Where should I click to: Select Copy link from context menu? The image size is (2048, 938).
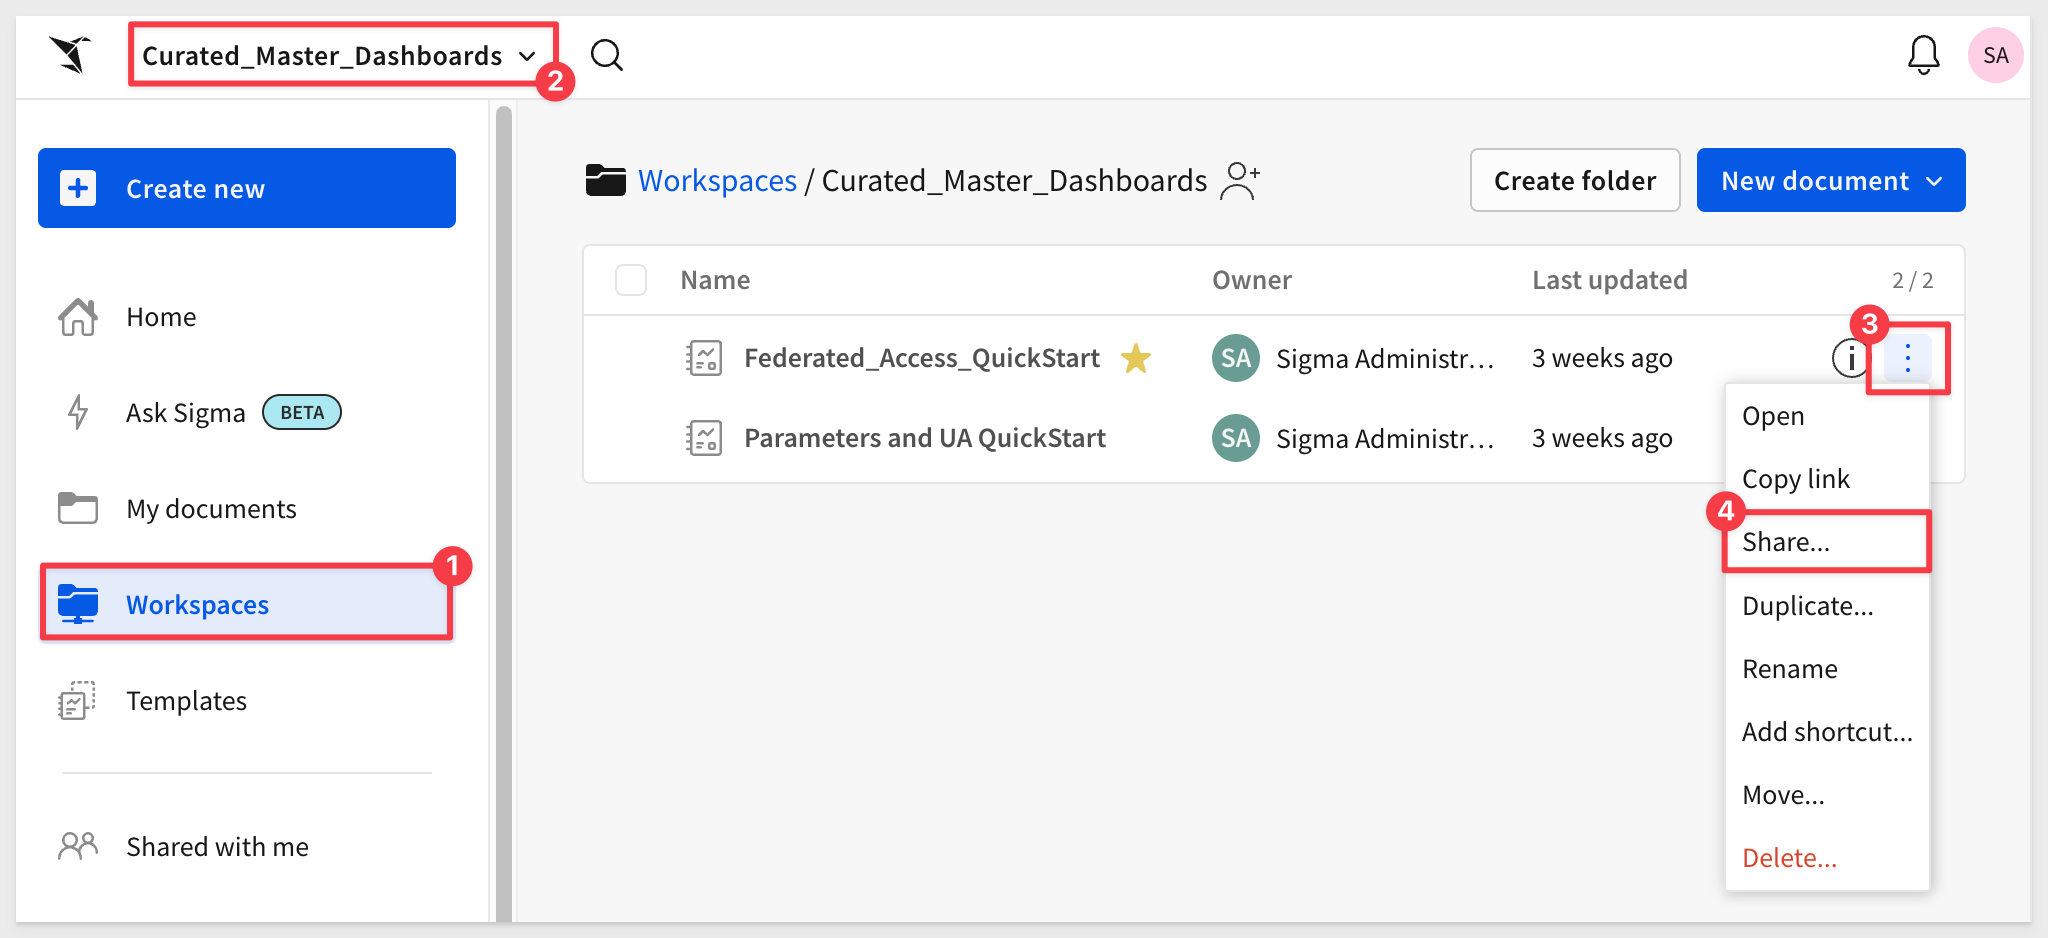click(1827, 479)
